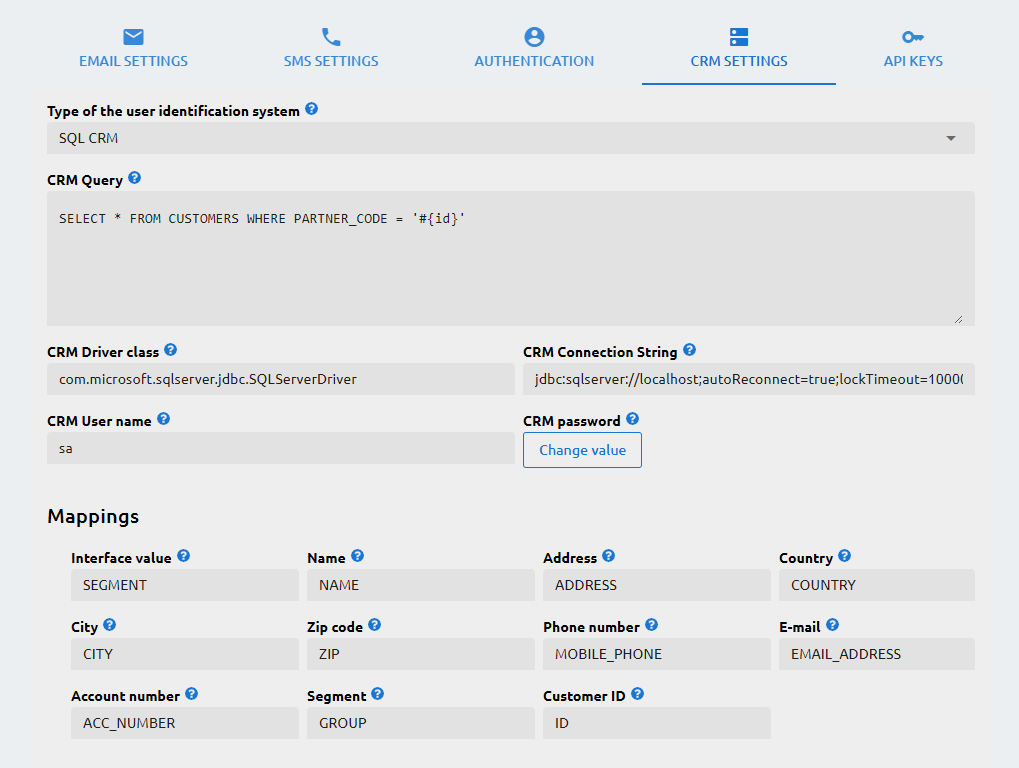The width and height of the screenshot is (1019, 768).
Task: Select the MOBILE_PHONE mapping field
Action: point(656,654)
